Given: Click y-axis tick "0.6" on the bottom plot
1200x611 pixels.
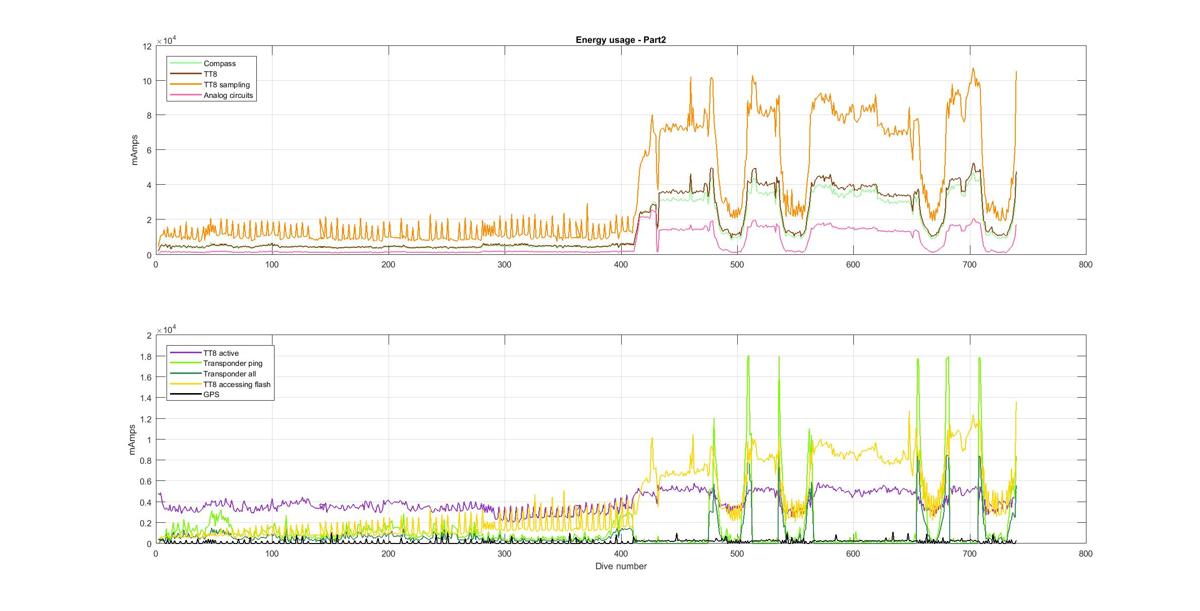Looking at the screenshot, I should coord(145,482).
